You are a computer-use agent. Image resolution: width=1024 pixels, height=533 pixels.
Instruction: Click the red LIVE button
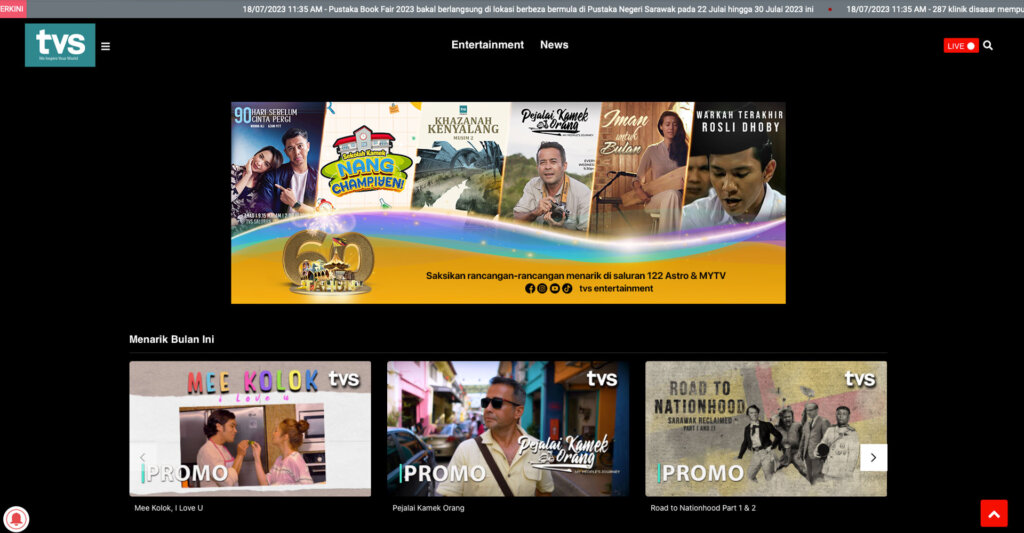961,46
